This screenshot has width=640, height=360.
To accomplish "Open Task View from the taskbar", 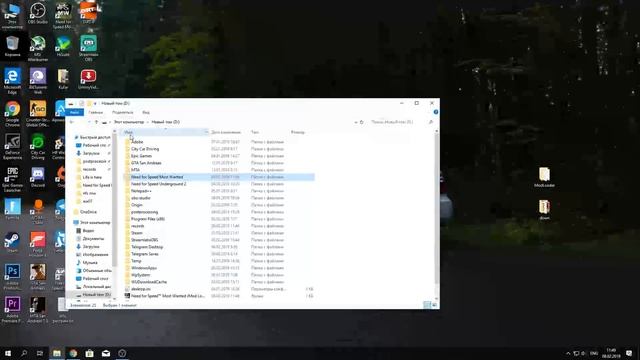I will (x=40, y=353).
